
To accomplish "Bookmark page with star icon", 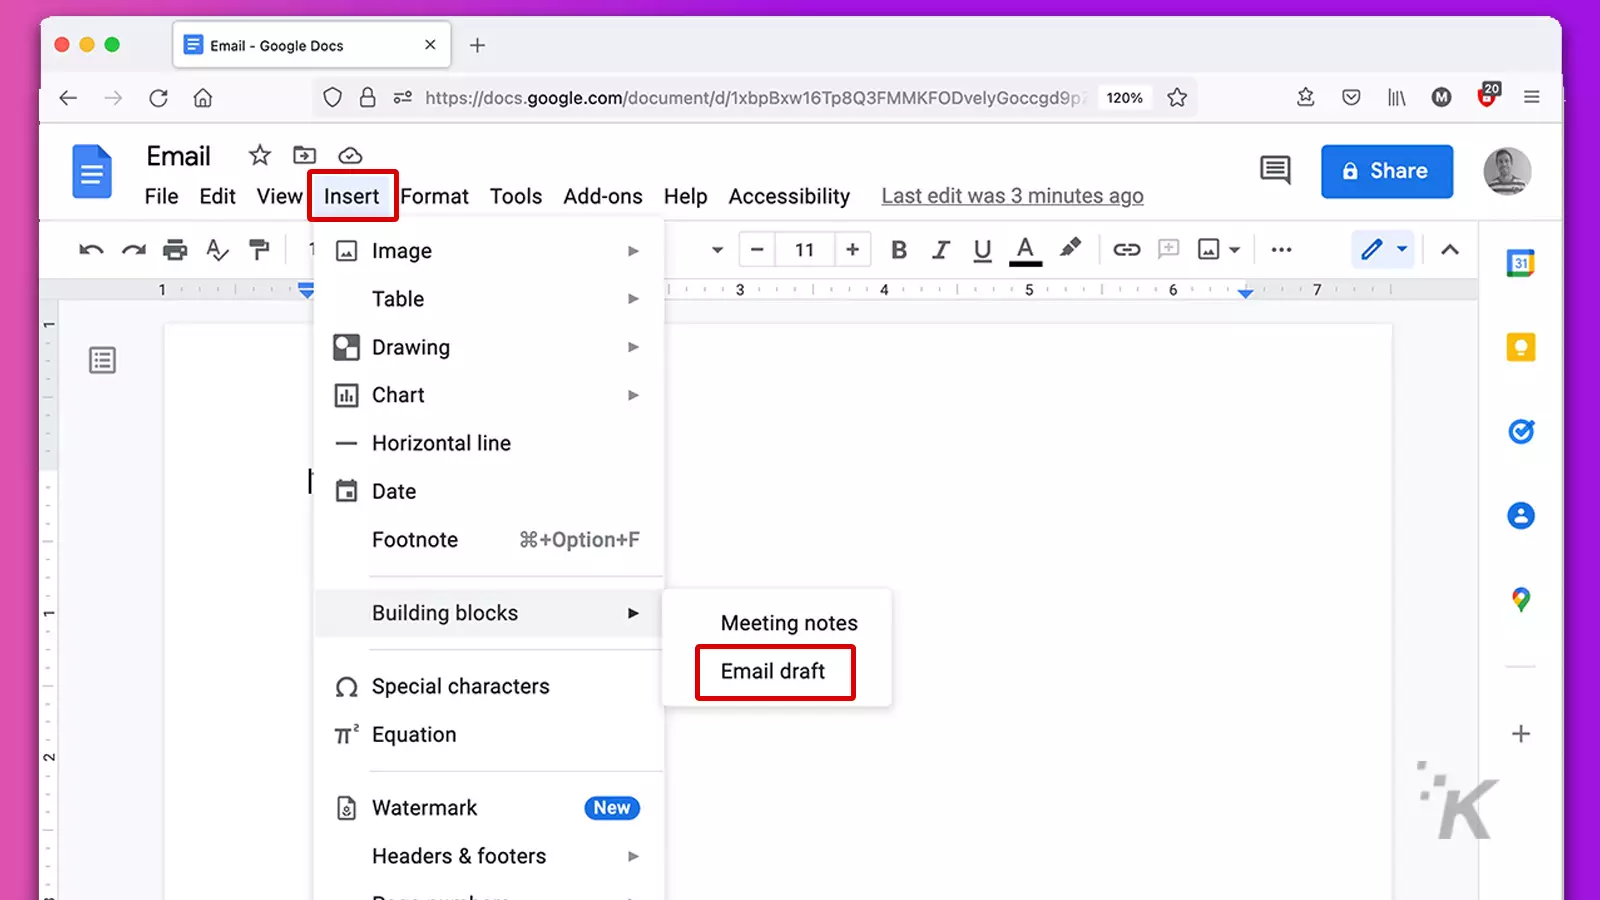I will pyautogui.click(x=1177, y=98).
